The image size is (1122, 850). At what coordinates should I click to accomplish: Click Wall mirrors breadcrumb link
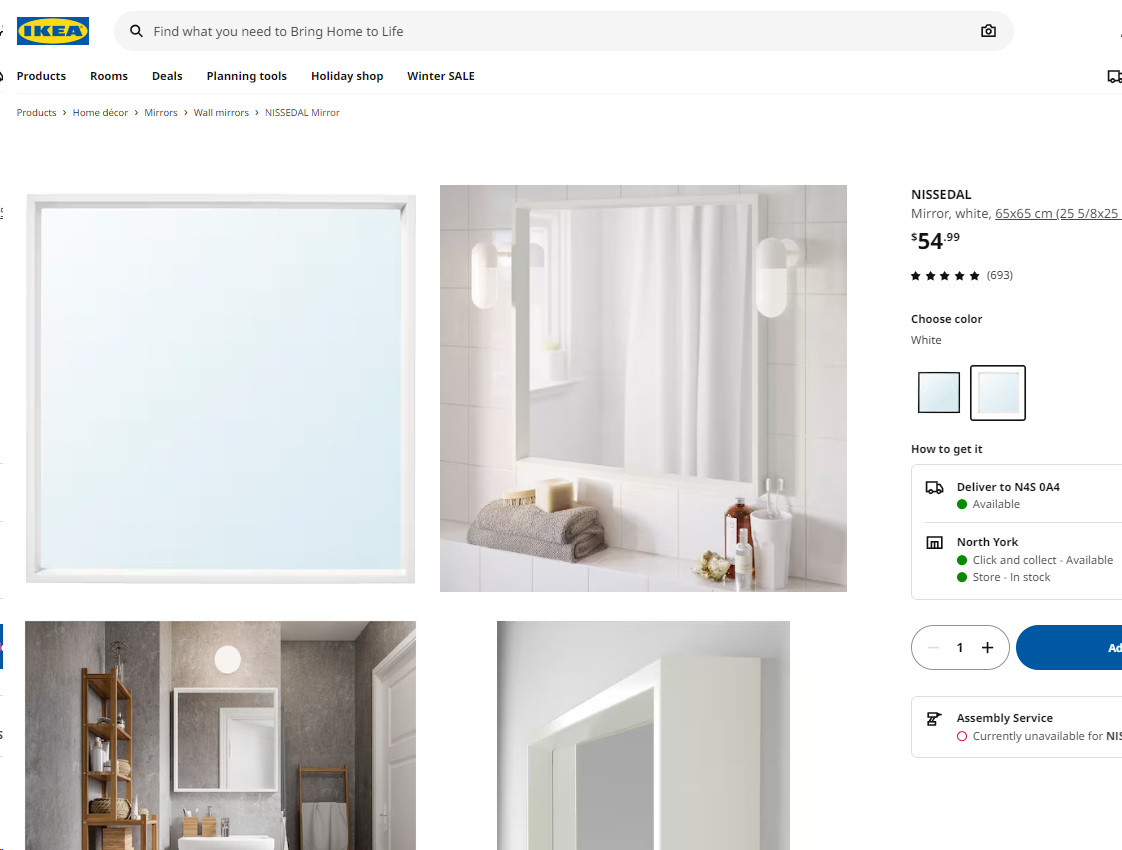coord(221,112)
